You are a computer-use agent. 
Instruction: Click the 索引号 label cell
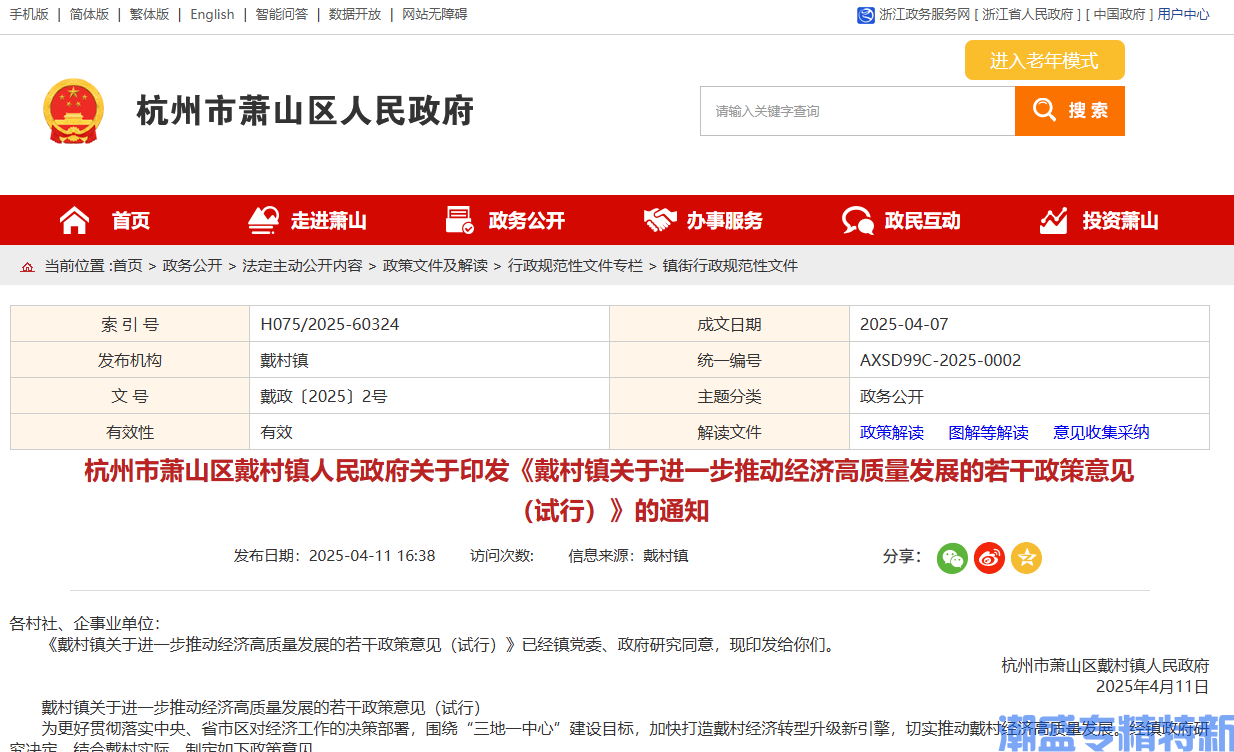click(x=130, y=324)
